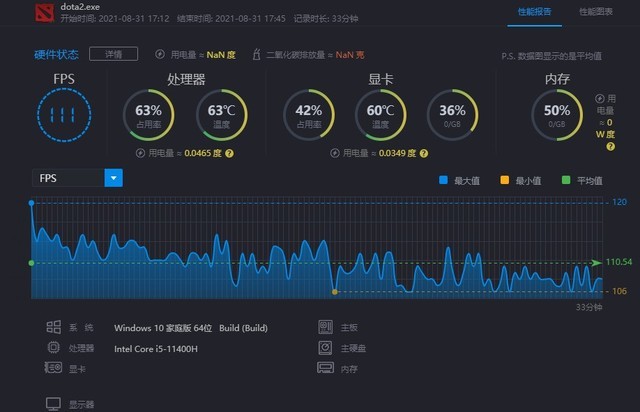Click the Windows 10 家庭版 64位 text

point(163,328)
